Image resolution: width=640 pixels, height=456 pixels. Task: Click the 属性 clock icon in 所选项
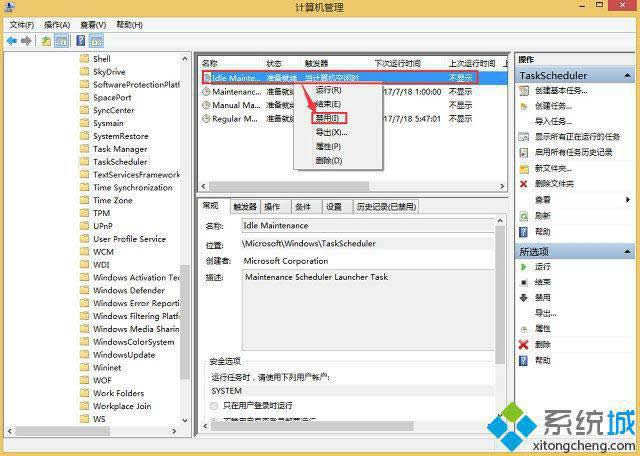524,329
